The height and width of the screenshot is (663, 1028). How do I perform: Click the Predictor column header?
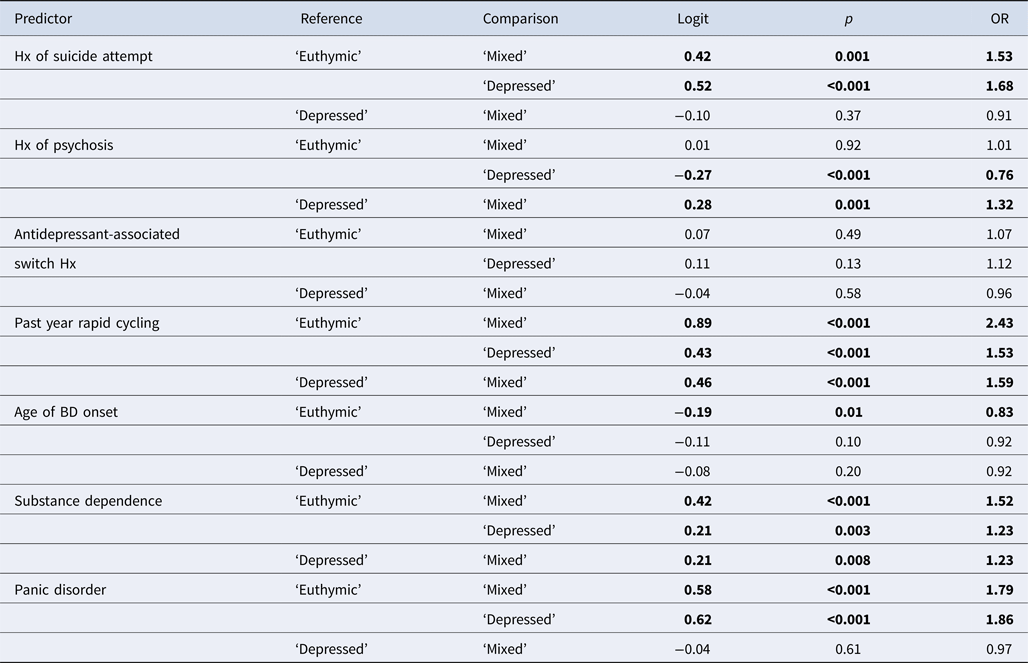(x=43, y=19)
